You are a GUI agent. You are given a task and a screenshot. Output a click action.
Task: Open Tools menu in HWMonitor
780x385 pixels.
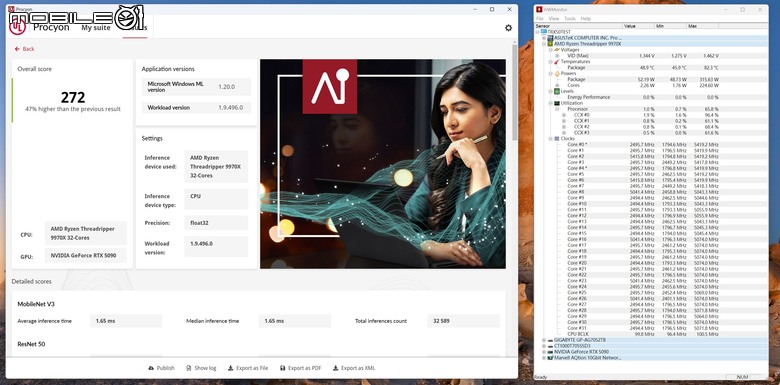coord(570,18)
